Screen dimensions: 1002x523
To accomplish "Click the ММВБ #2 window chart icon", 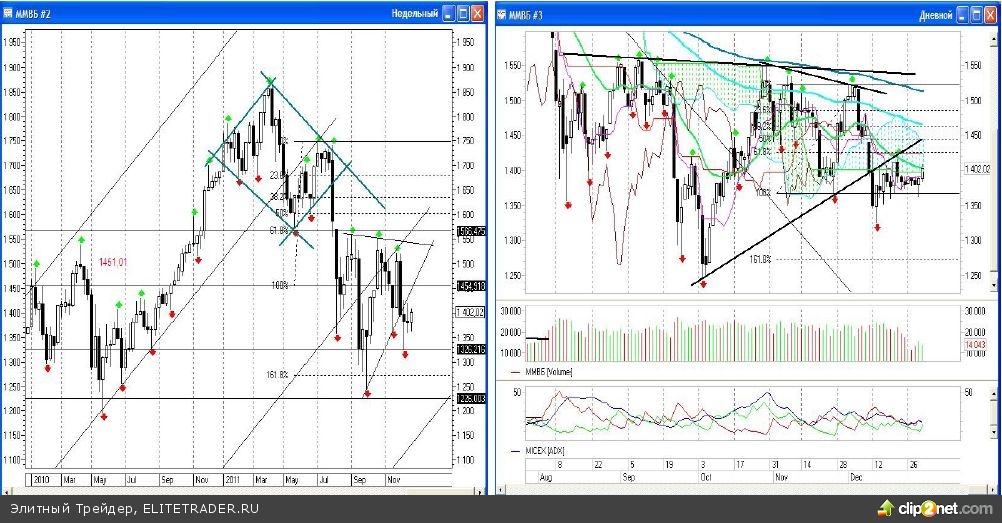I will coord(9,14).
